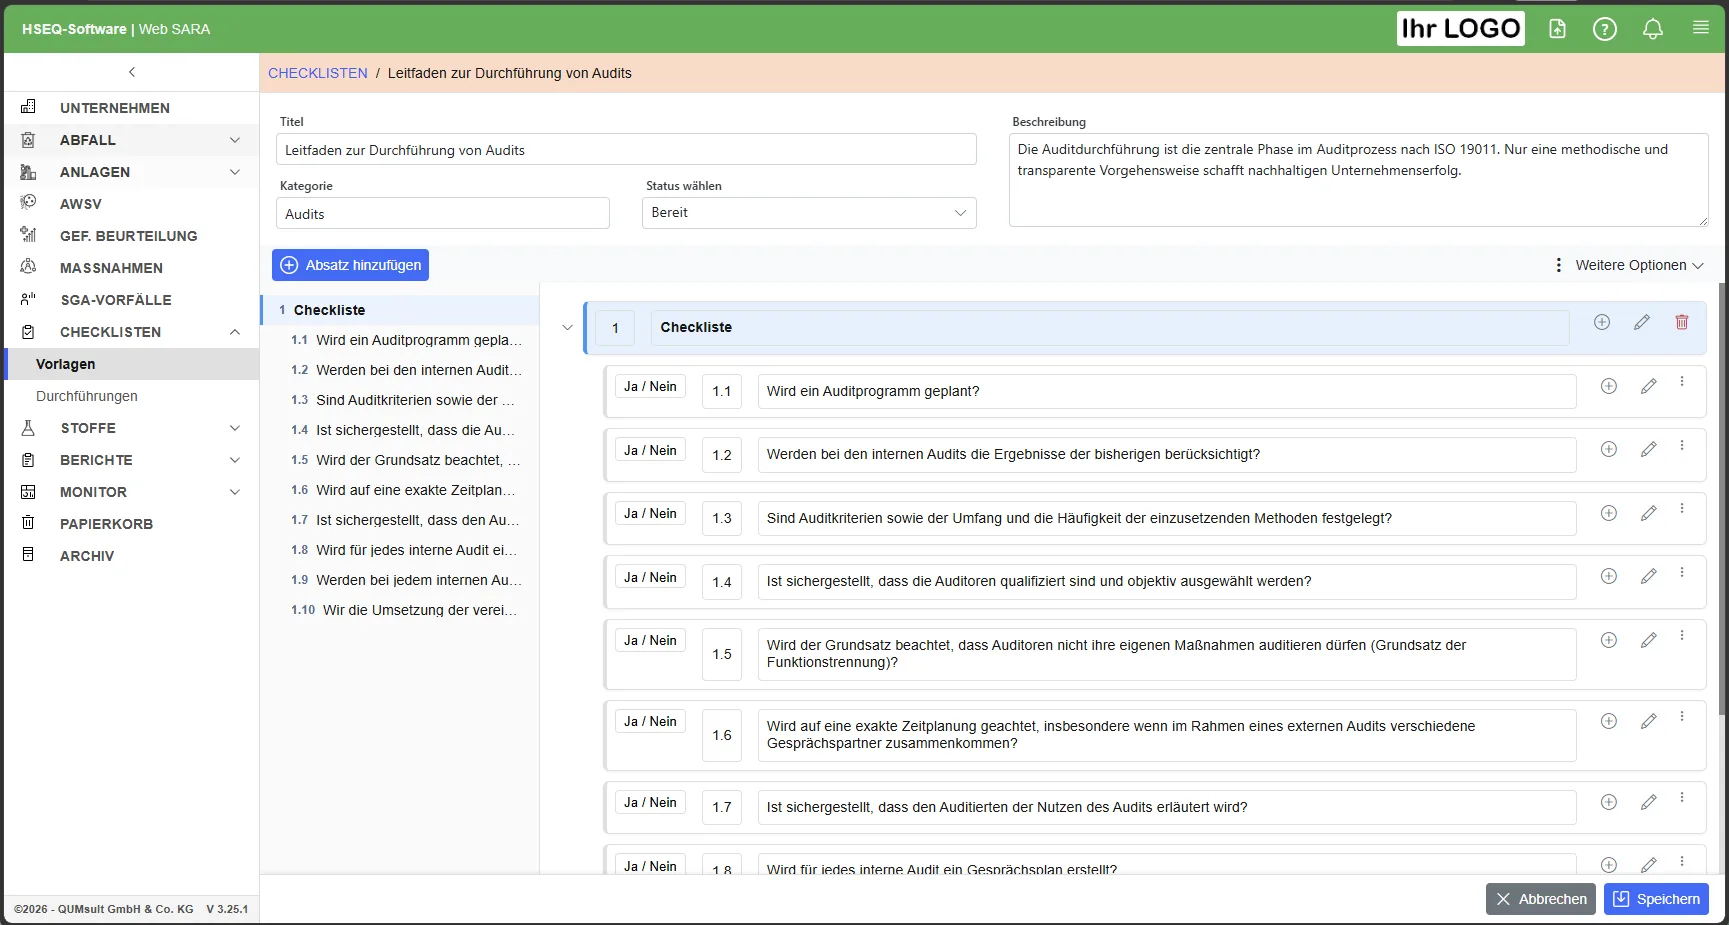Click the delete trash icon for Checkliste section
This screenshot has width=1729, height=925.
1682,322
